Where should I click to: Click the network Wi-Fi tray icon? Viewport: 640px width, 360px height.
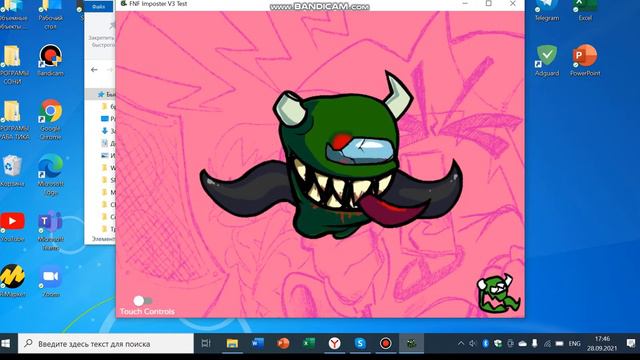pyautogui.click(x=547, y=344)
